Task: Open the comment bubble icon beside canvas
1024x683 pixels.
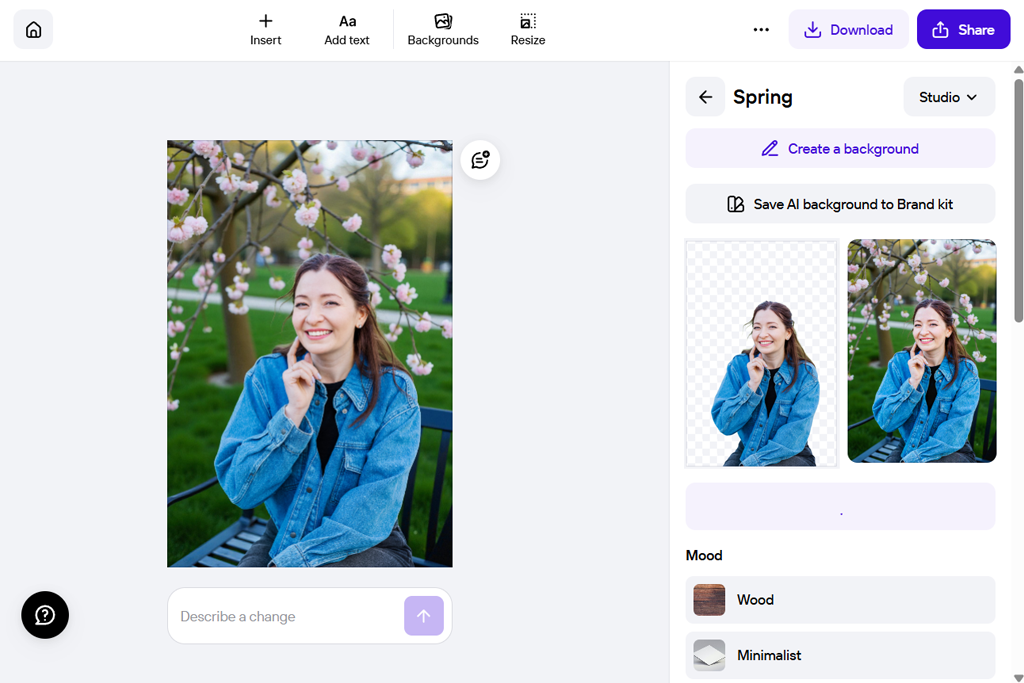Action: click(x=480, y=160)
